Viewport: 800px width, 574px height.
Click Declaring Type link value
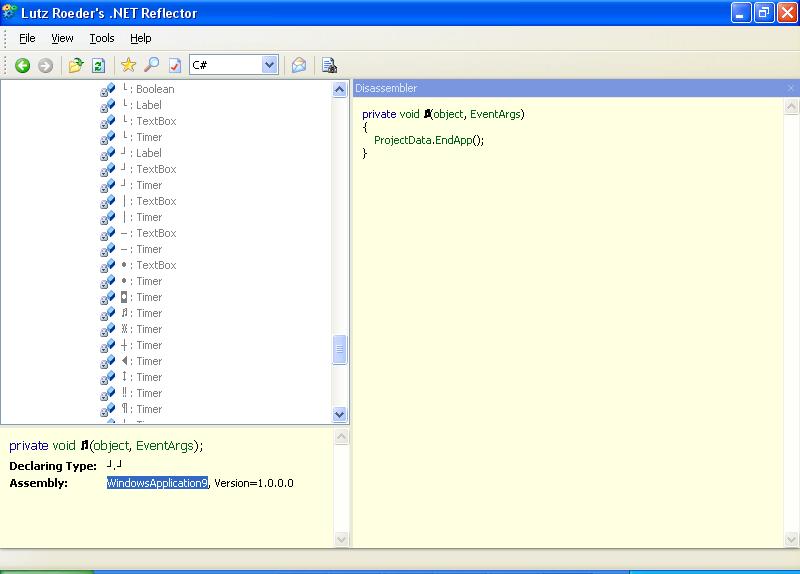(x=114, y=465)
